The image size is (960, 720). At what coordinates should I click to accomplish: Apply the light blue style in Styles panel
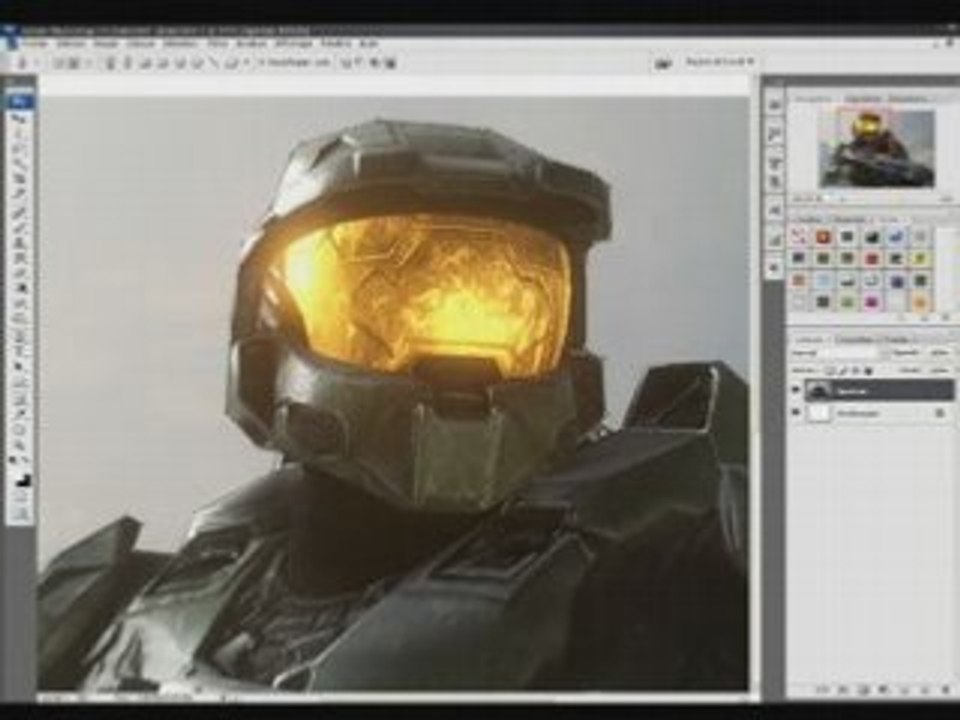pos(823,281)
